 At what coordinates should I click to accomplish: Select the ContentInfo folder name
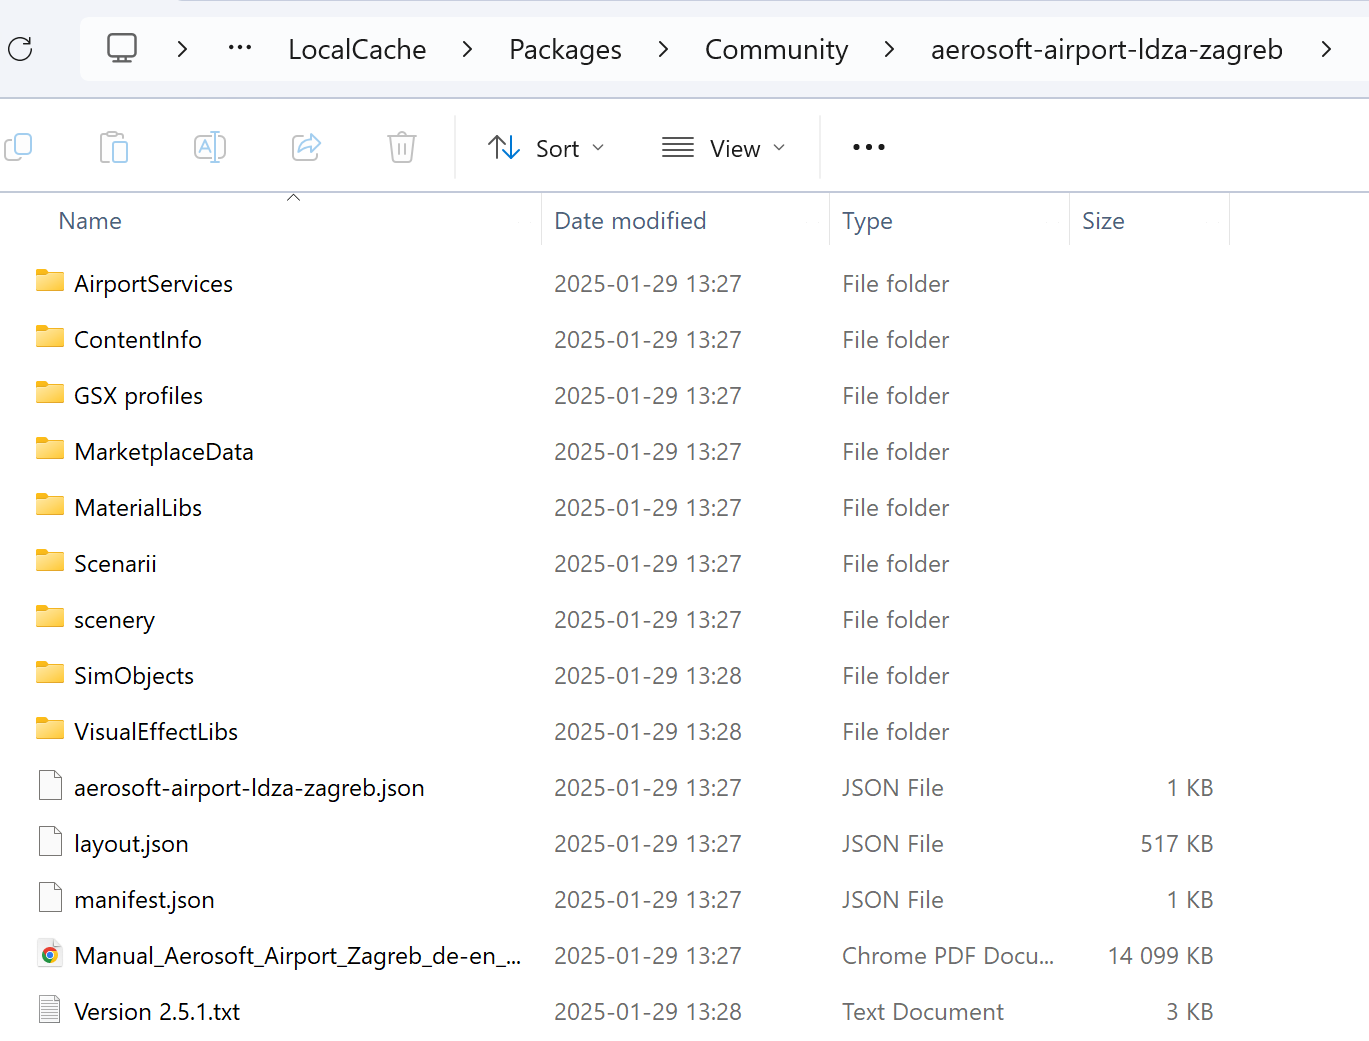(x=138, y=340)
